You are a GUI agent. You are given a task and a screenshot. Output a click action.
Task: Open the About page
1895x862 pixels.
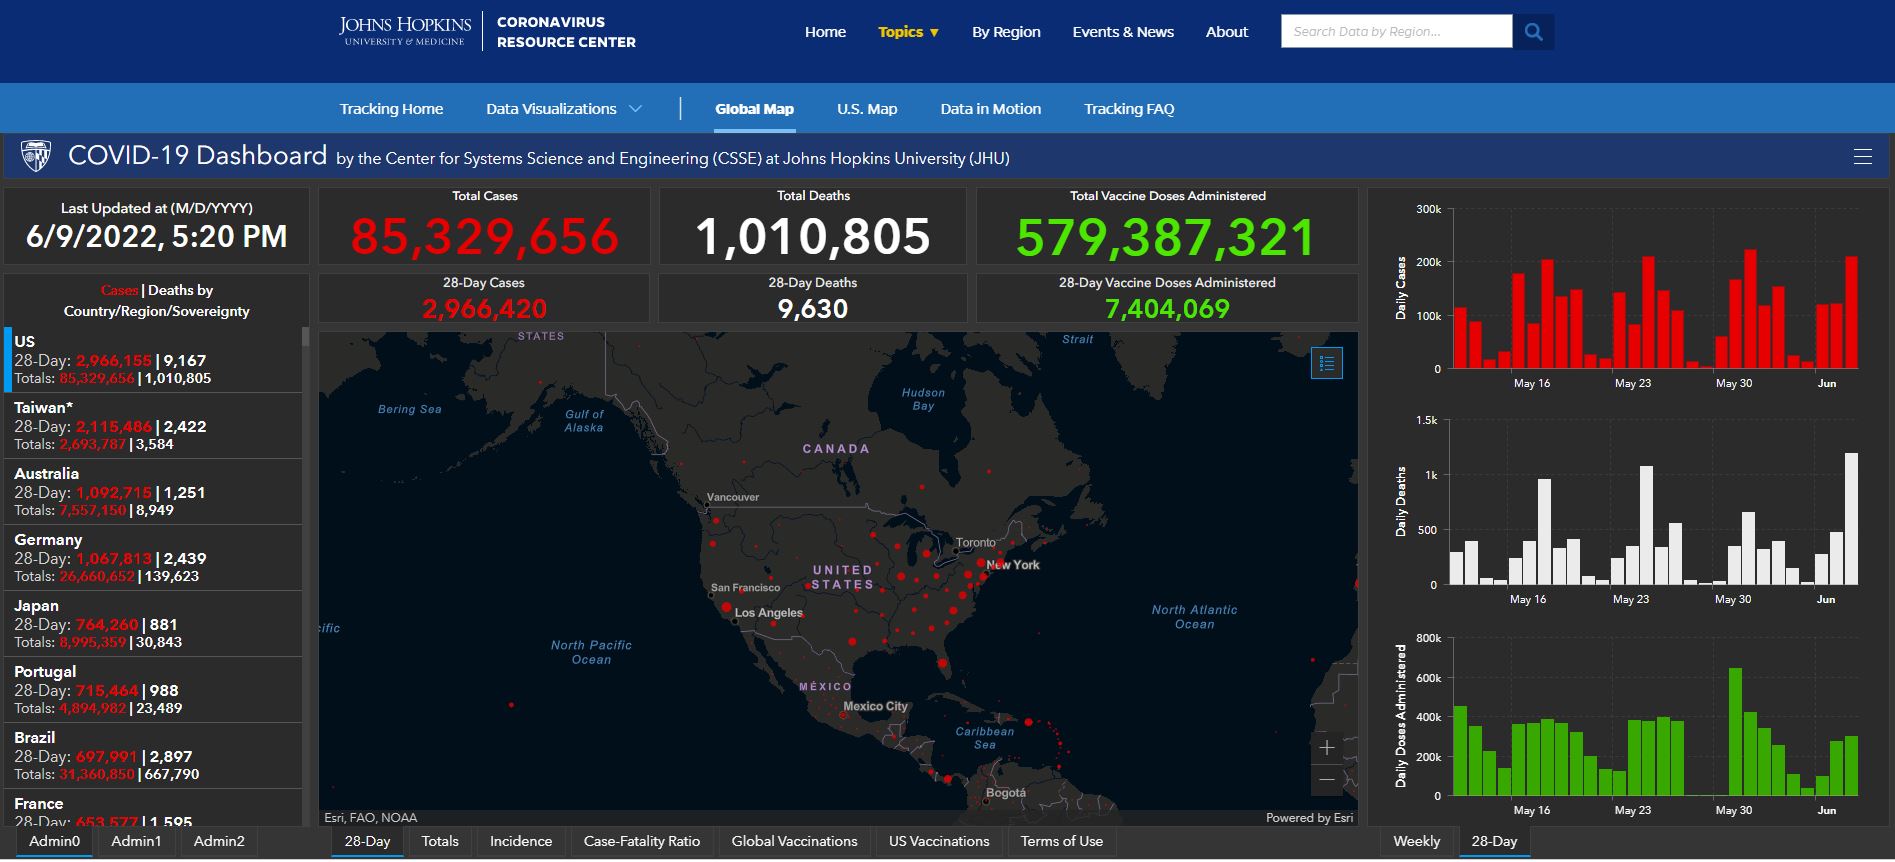point(1227,32)
